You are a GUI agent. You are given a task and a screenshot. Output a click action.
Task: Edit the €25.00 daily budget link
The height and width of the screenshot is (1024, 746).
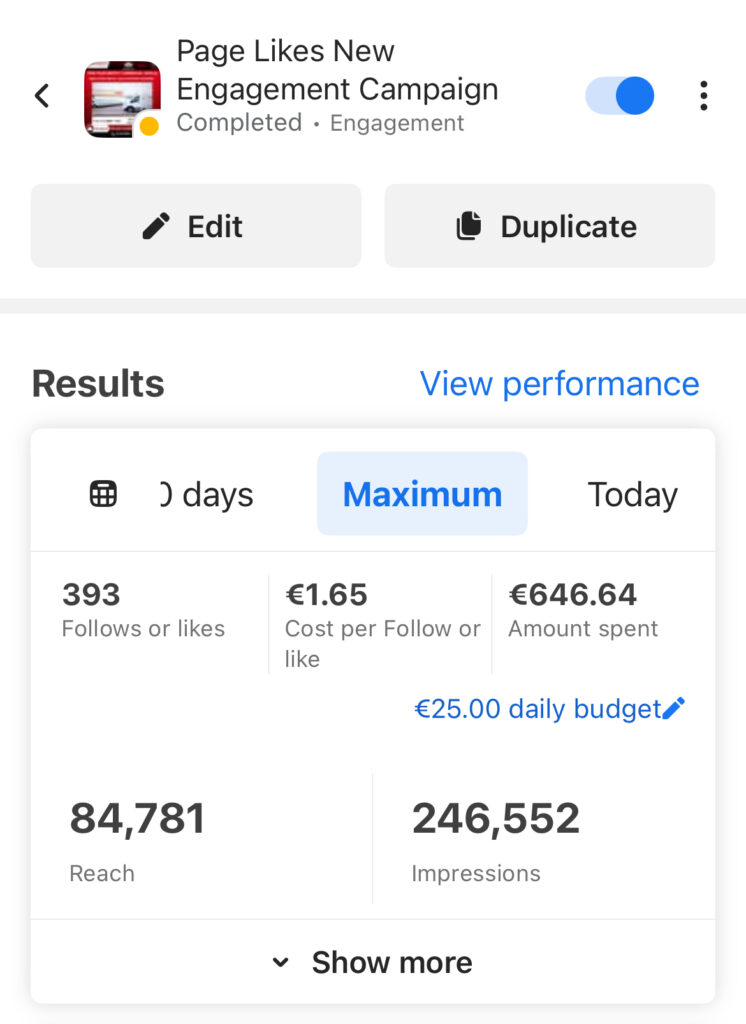click(538, 709)
